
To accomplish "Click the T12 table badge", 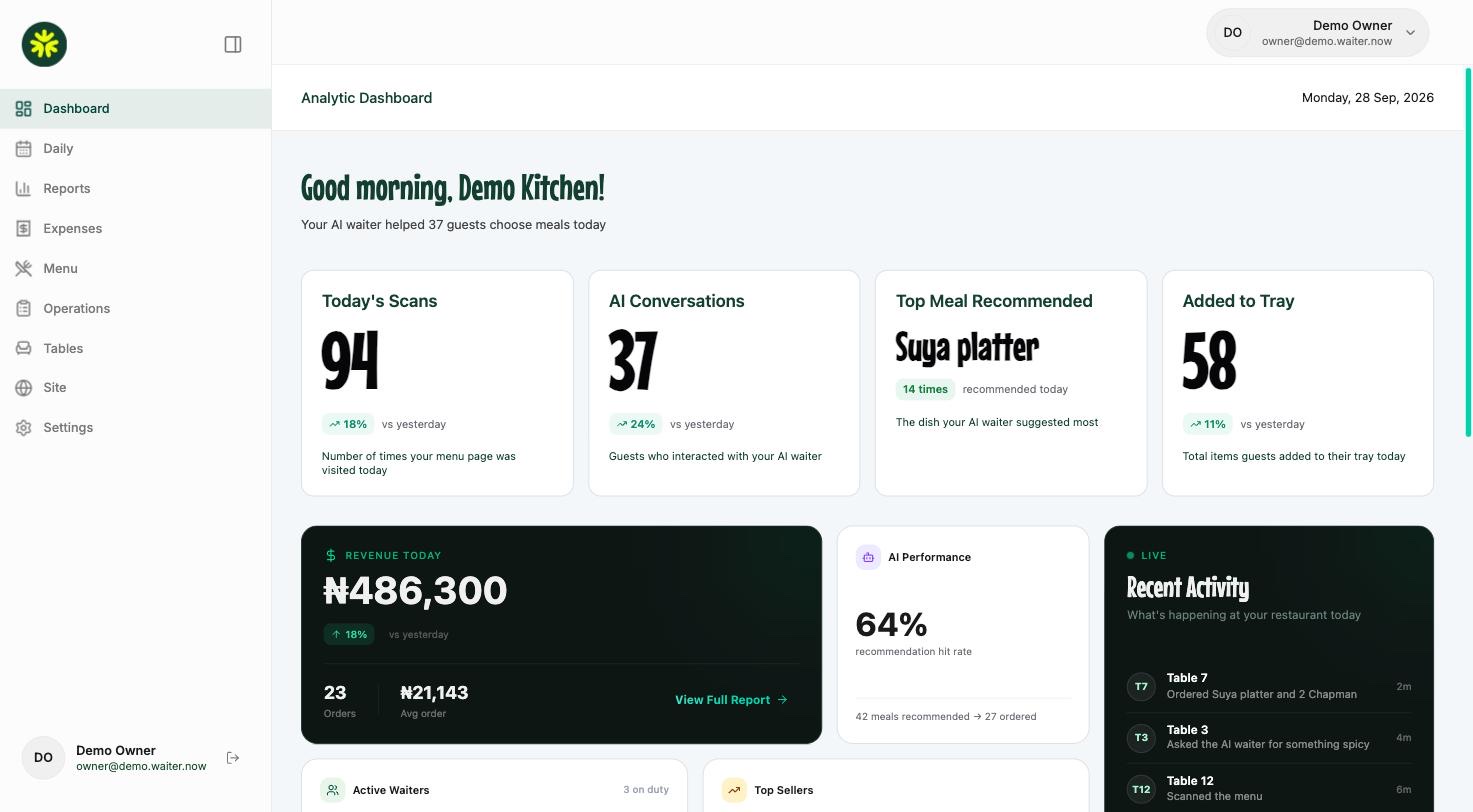I will (x=1141, y=789).
